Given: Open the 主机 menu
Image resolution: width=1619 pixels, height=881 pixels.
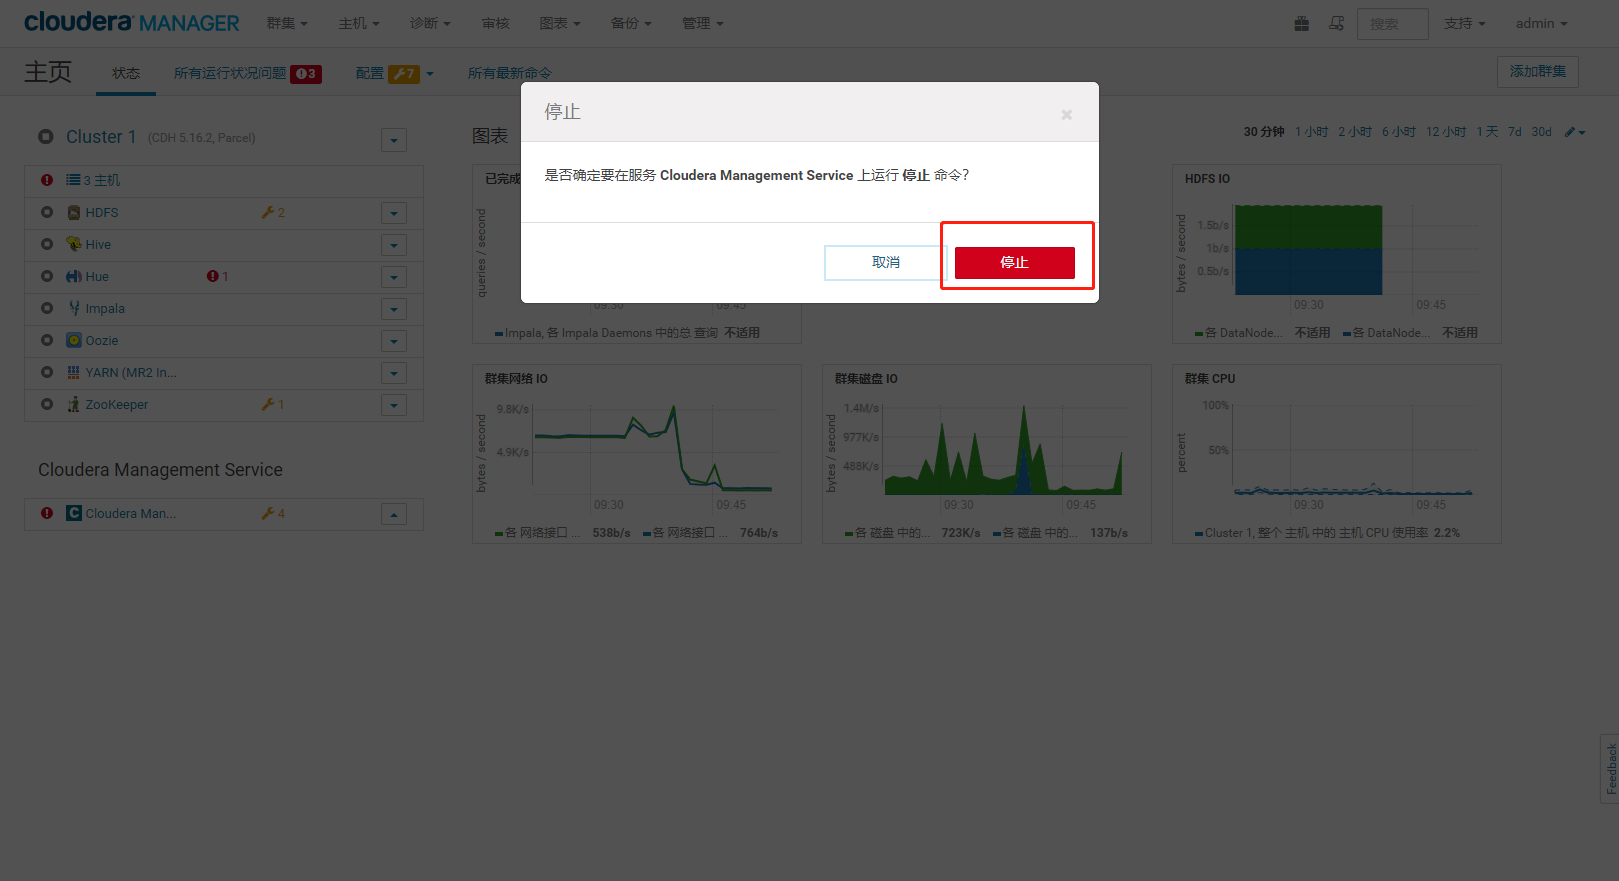Looking at the screenshot, I should [358, 23].
